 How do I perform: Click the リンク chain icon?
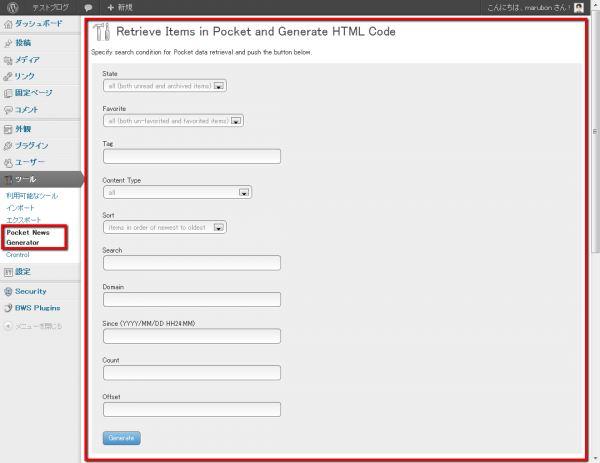[8, 77]
